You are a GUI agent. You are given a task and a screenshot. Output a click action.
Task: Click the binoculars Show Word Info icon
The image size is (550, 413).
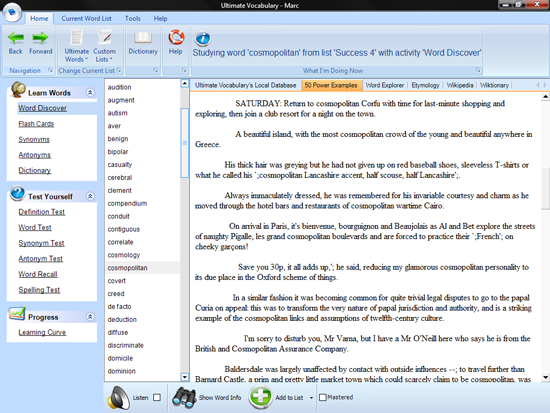click(x=184, y=398)
